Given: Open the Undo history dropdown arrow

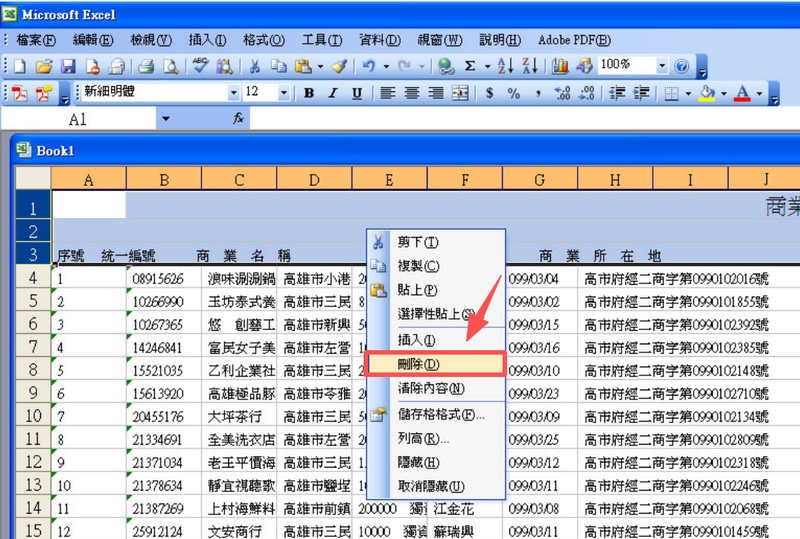Looking at the screenshot, I should click(386, 66).
